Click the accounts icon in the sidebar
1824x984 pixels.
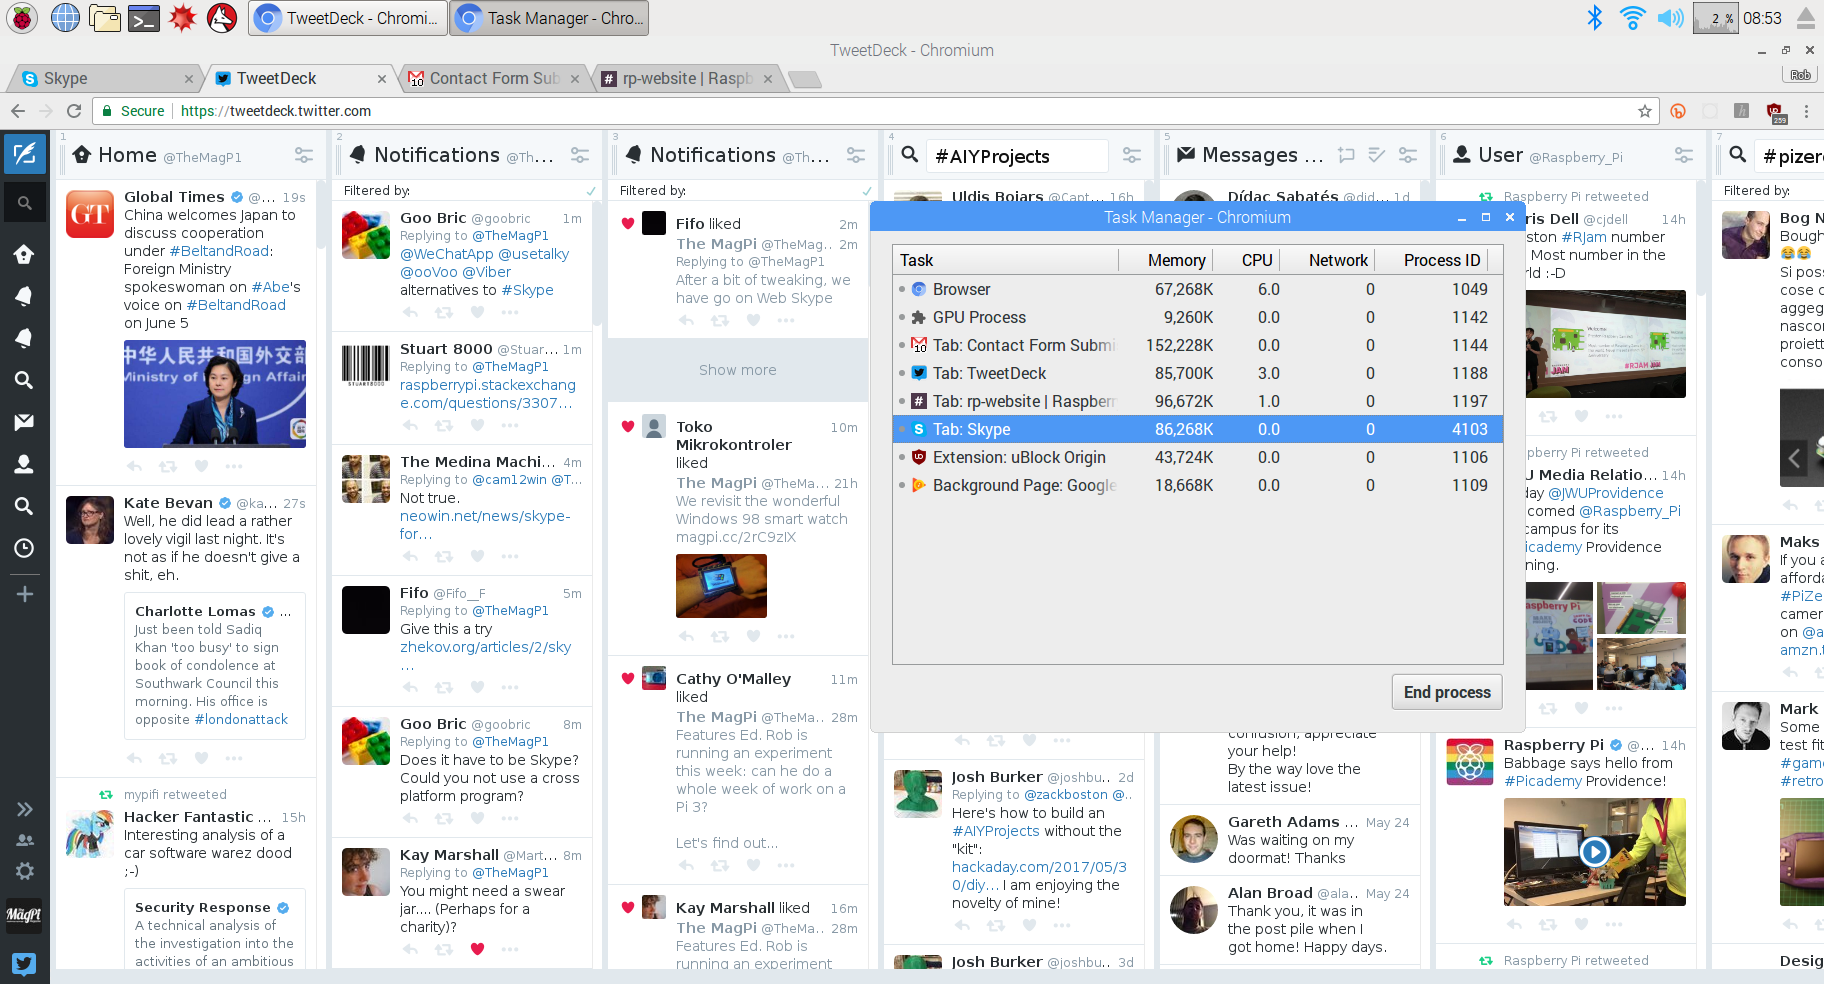(x=25, y=840)
